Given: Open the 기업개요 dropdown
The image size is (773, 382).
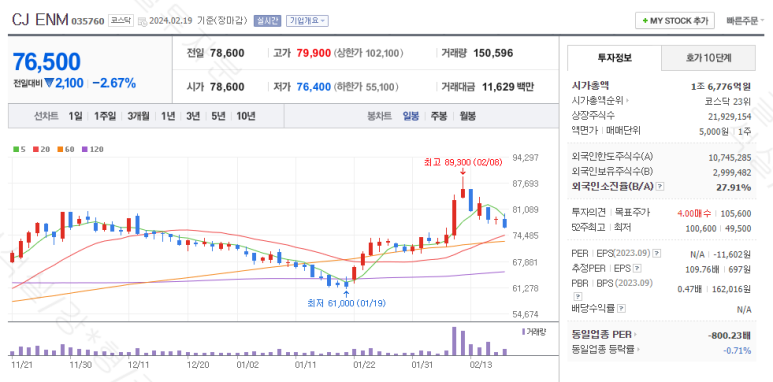Looking at the screenshot, I should [x=307, y=21].
